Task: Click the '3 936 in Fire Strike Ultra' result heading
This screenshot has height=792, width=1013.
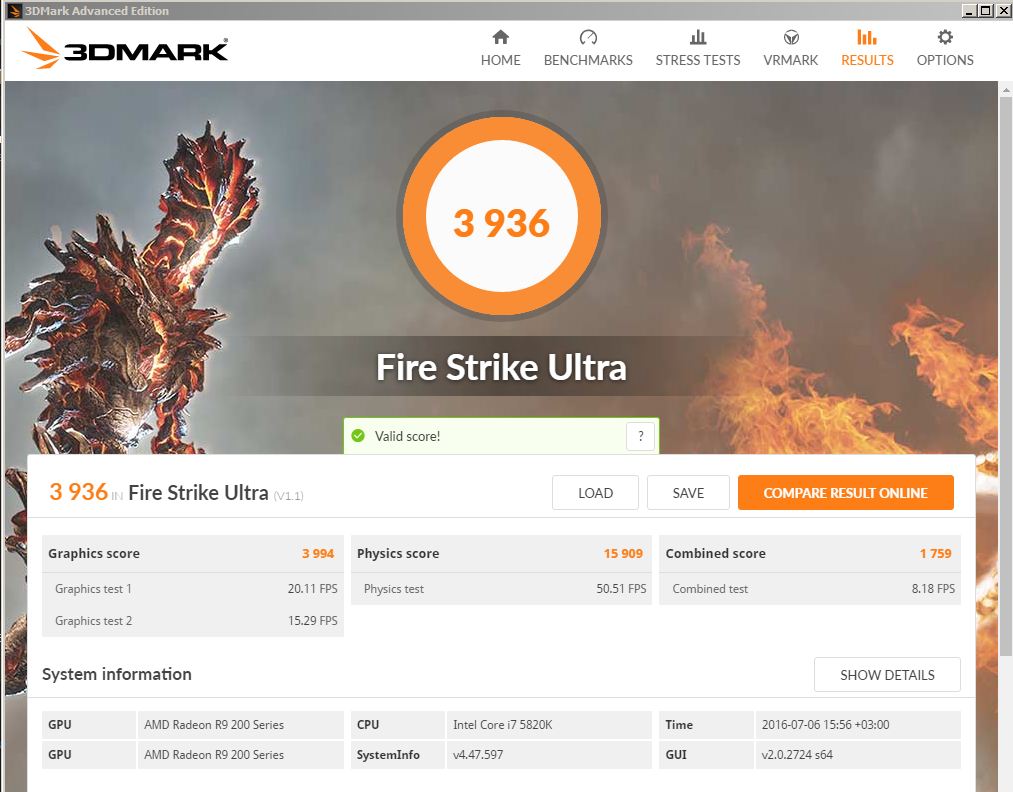Action: (159, 492)
